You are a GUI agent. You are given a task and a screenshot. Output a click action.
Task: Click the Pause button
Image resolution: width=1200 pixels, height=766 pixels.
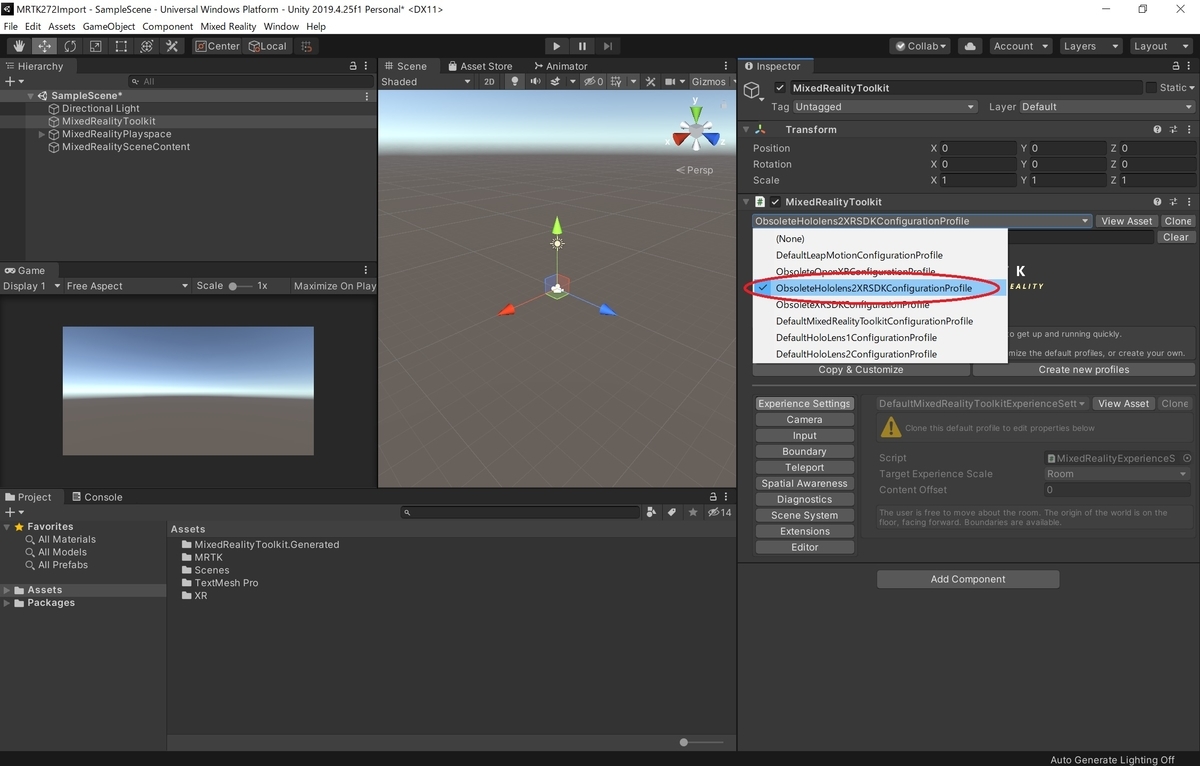coord(582,46)
